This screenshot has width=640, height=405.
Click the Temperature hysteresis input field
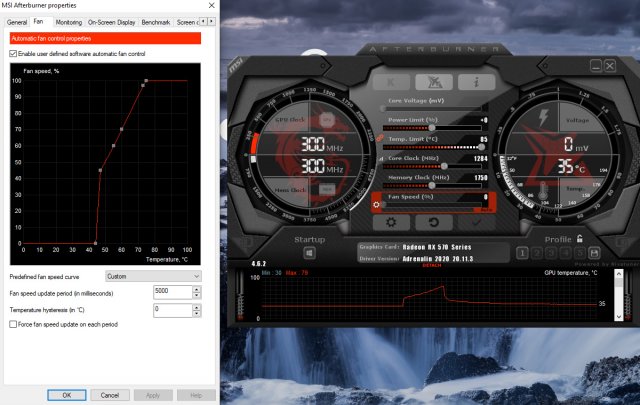coord(173,310)
